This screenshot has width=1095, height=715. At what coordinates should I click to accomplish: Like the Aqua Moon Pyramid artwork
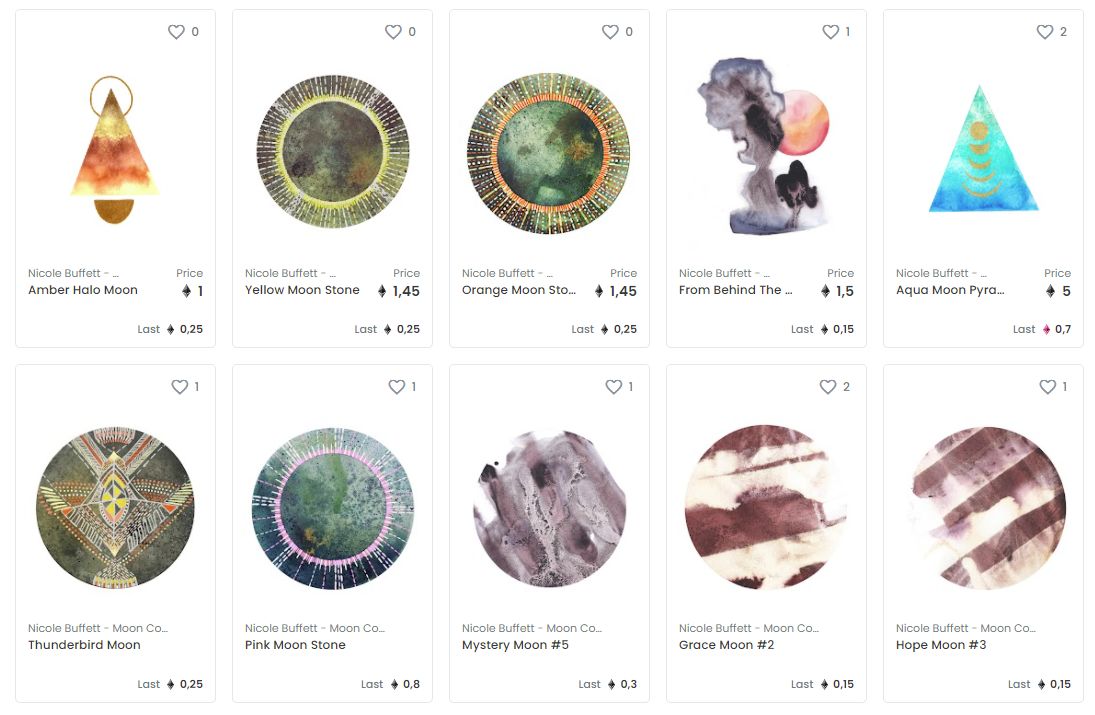pyautogui.click(x=1045, y=31)
